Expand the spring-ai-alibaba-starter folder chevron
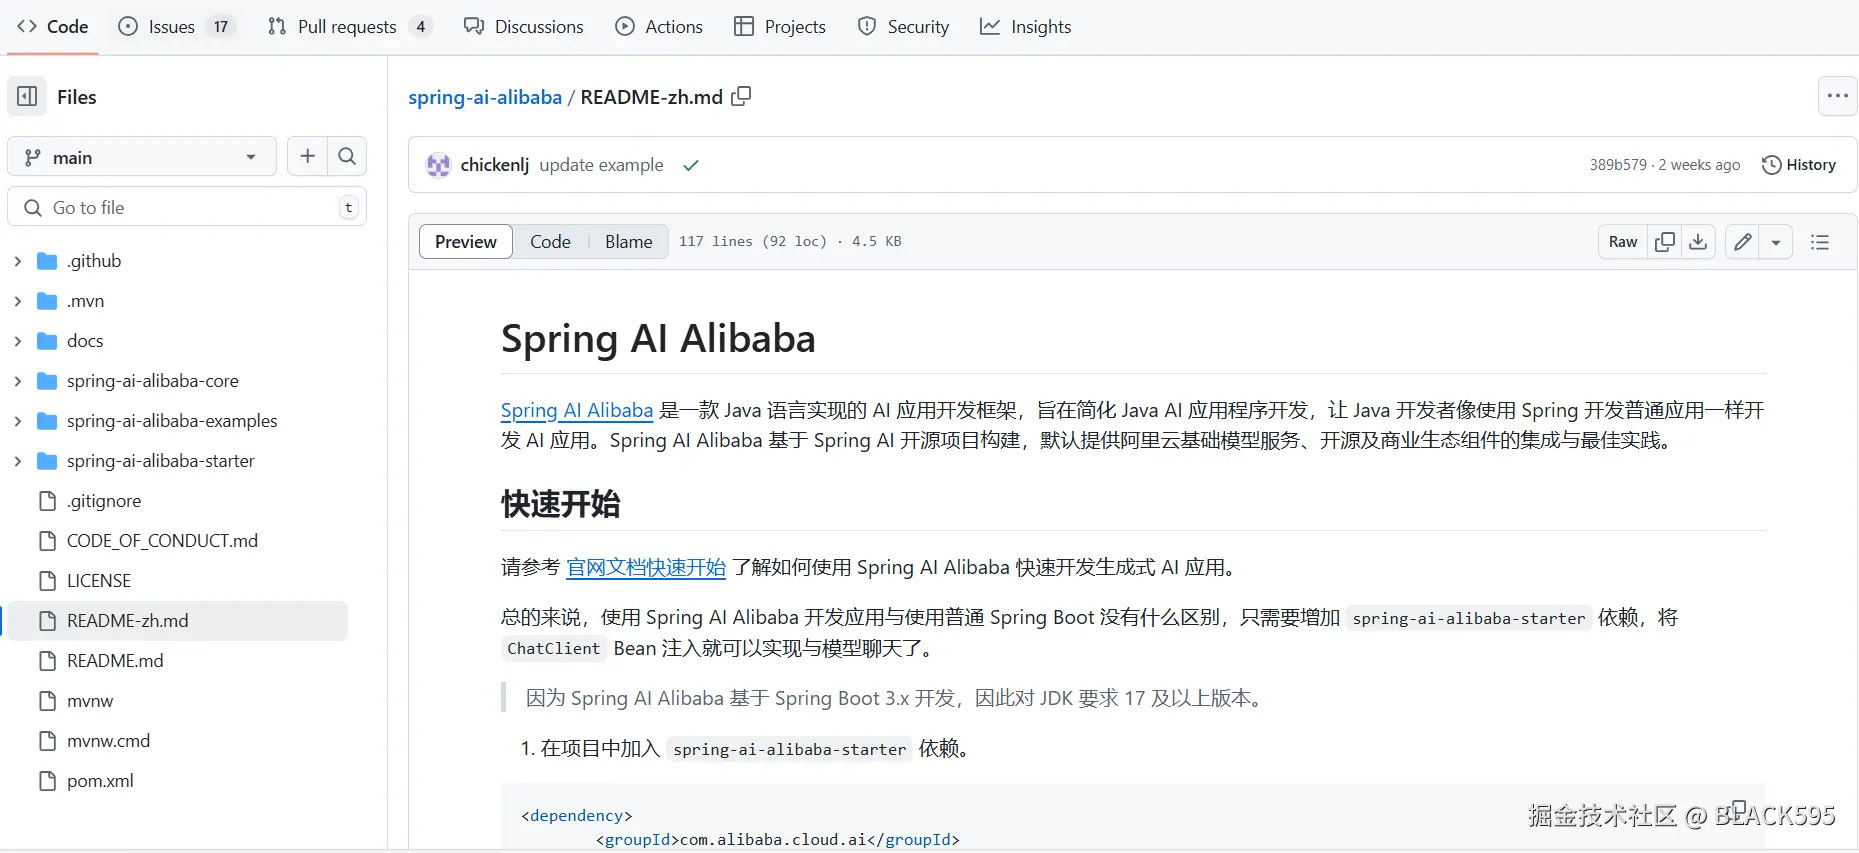 (x=17, y=461)
